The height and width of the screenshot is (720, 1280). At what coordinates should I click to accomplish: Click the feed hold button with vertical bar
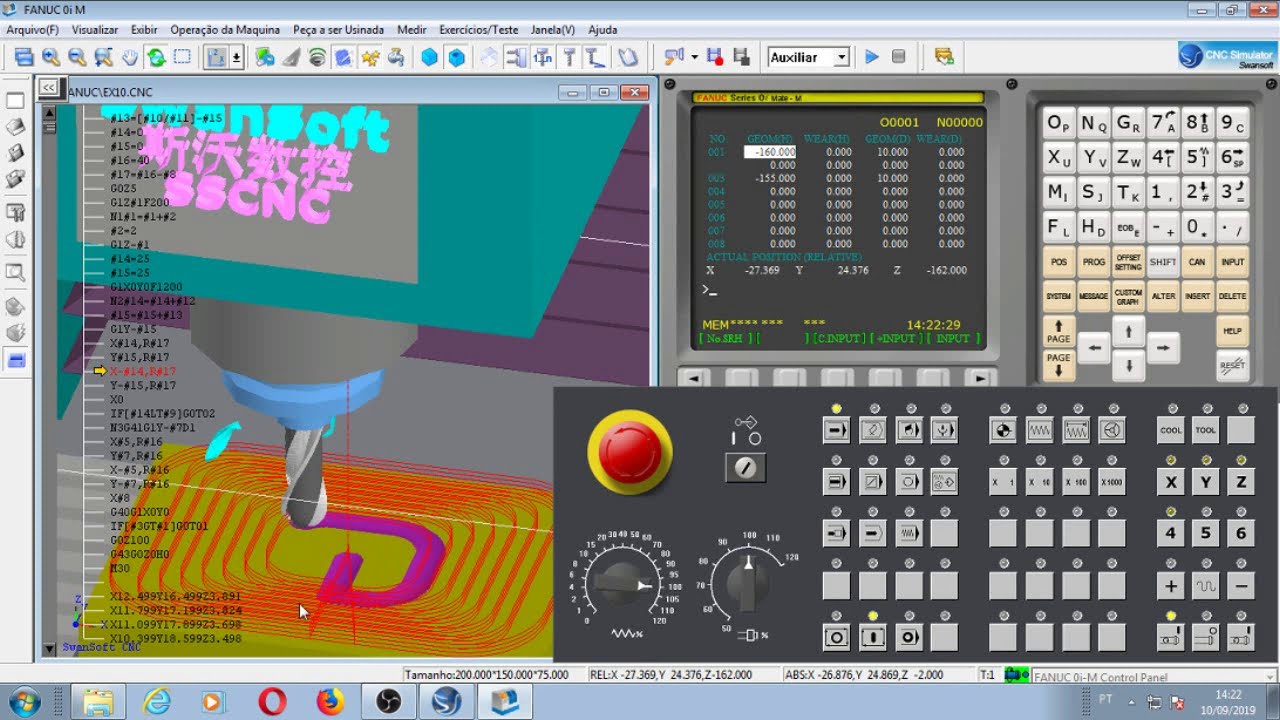click(x=872, y=637)
